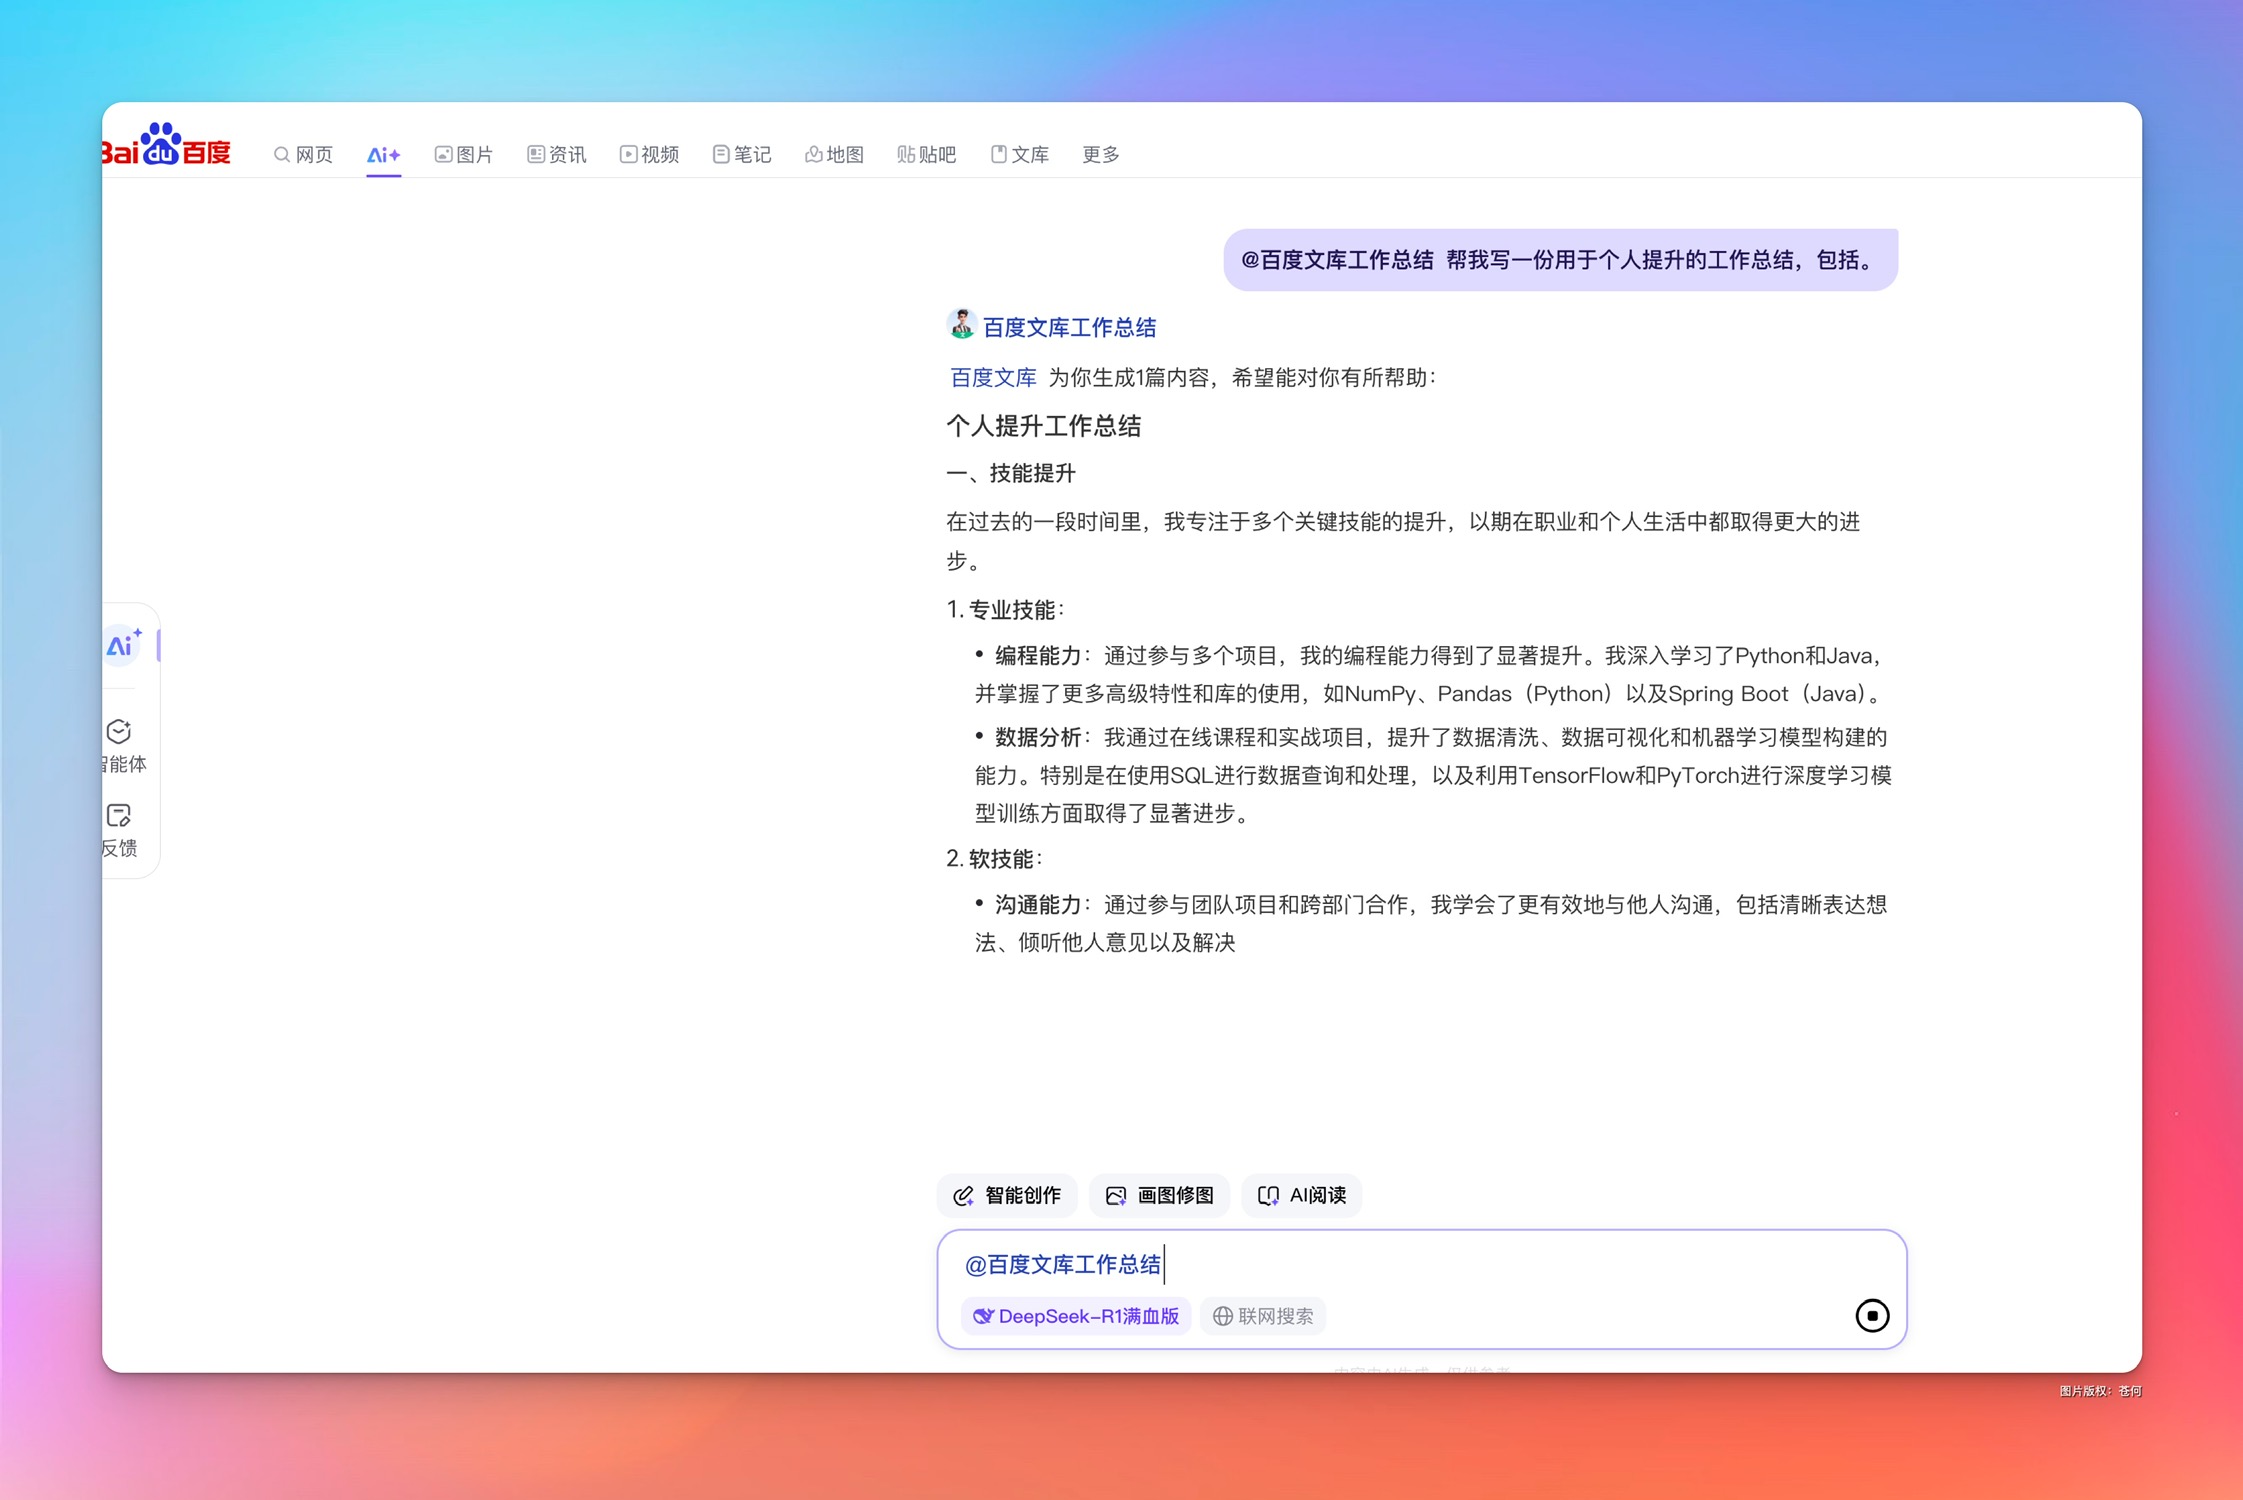This screenshot has height=1500, width=2243.
Task: Select the Ai+ tab
Action: [x=383, y=154]
